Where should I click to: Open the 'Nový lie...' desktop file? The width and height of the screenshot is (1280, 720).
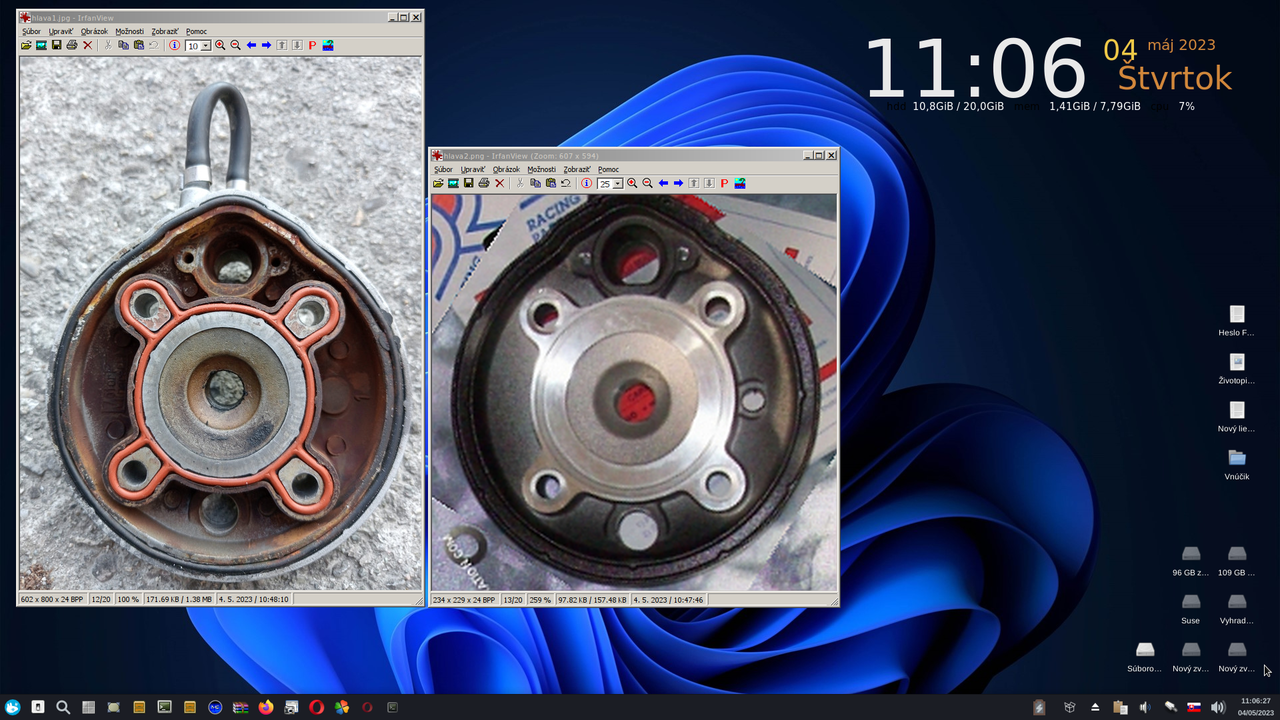pos(1237,417)
